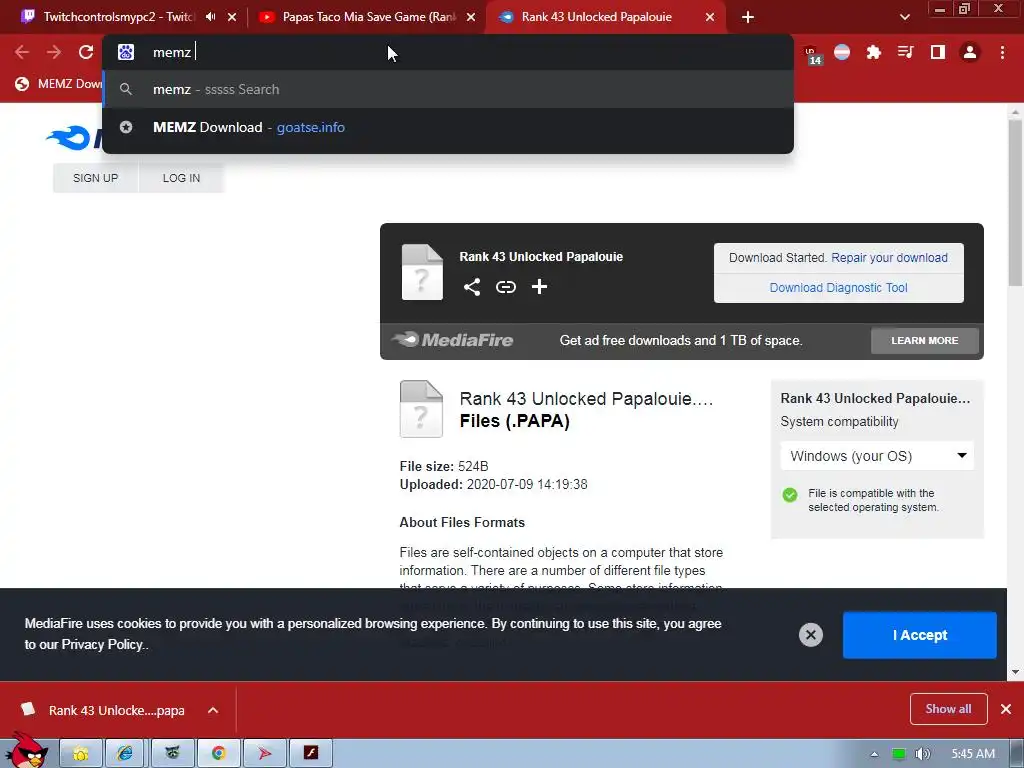Click the 'About Files Formats' heading
The height and width of the screenshot is (768, 1024).
462,522
